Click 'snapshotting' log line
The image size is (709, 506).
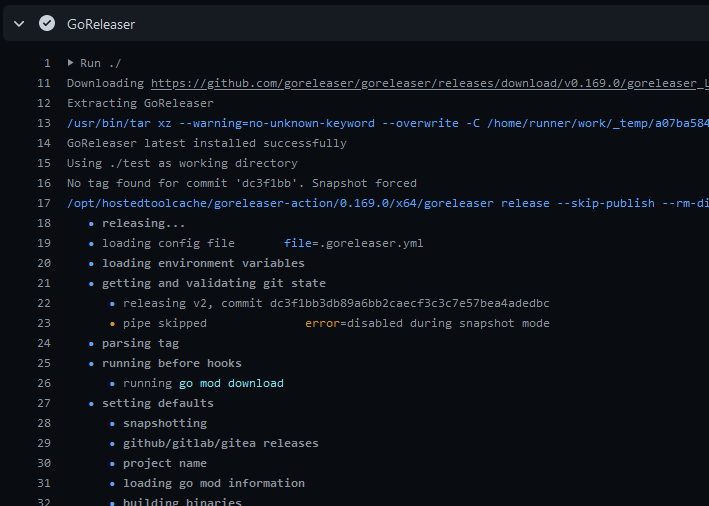tap(165, 423)
